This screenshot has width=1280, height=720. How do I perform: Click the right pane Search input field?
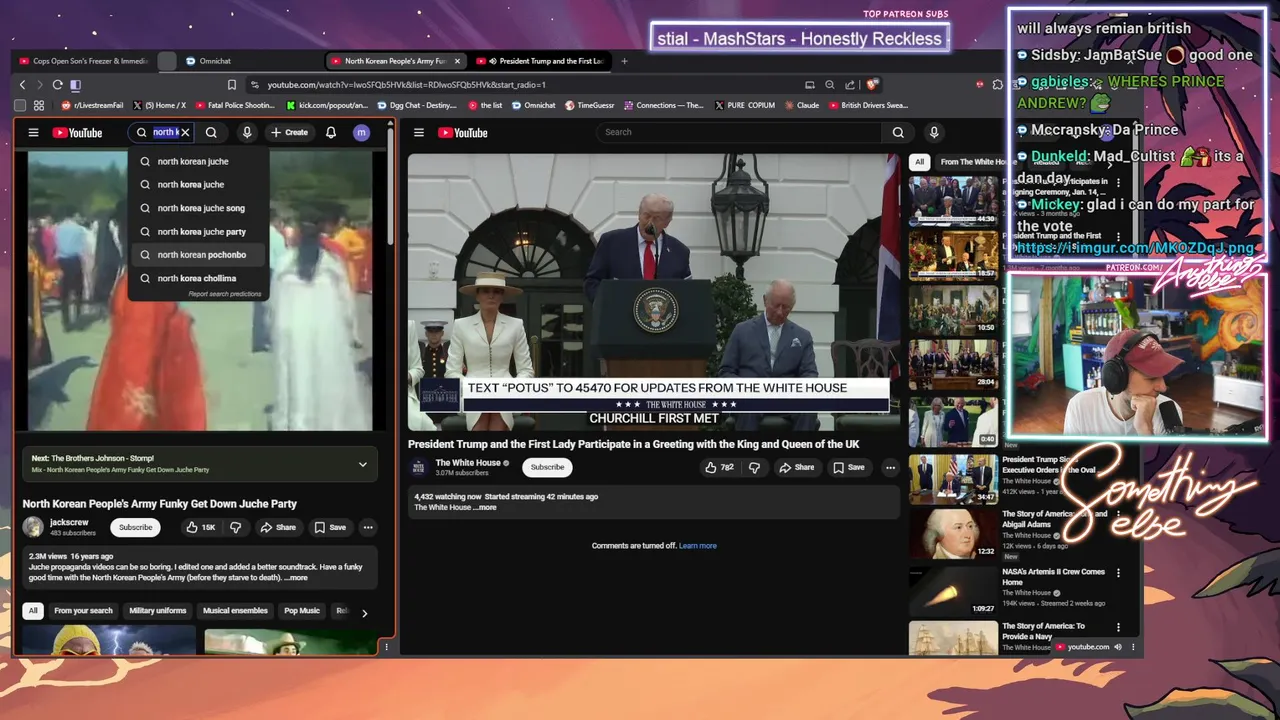point(739,132)
